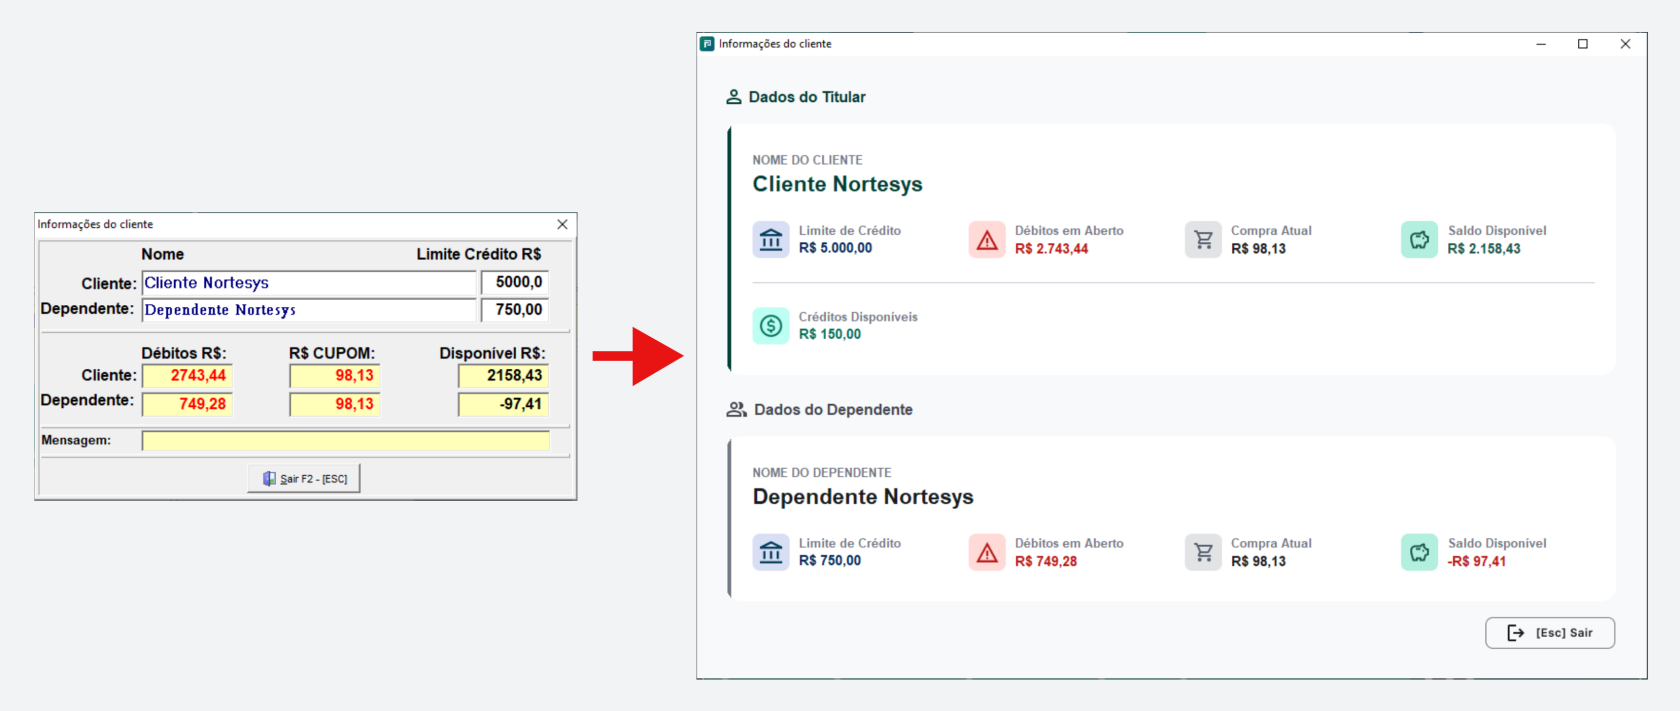
Task: Click the cart icon in the Dados do Dependente card
Action: tap(1203, 552)
